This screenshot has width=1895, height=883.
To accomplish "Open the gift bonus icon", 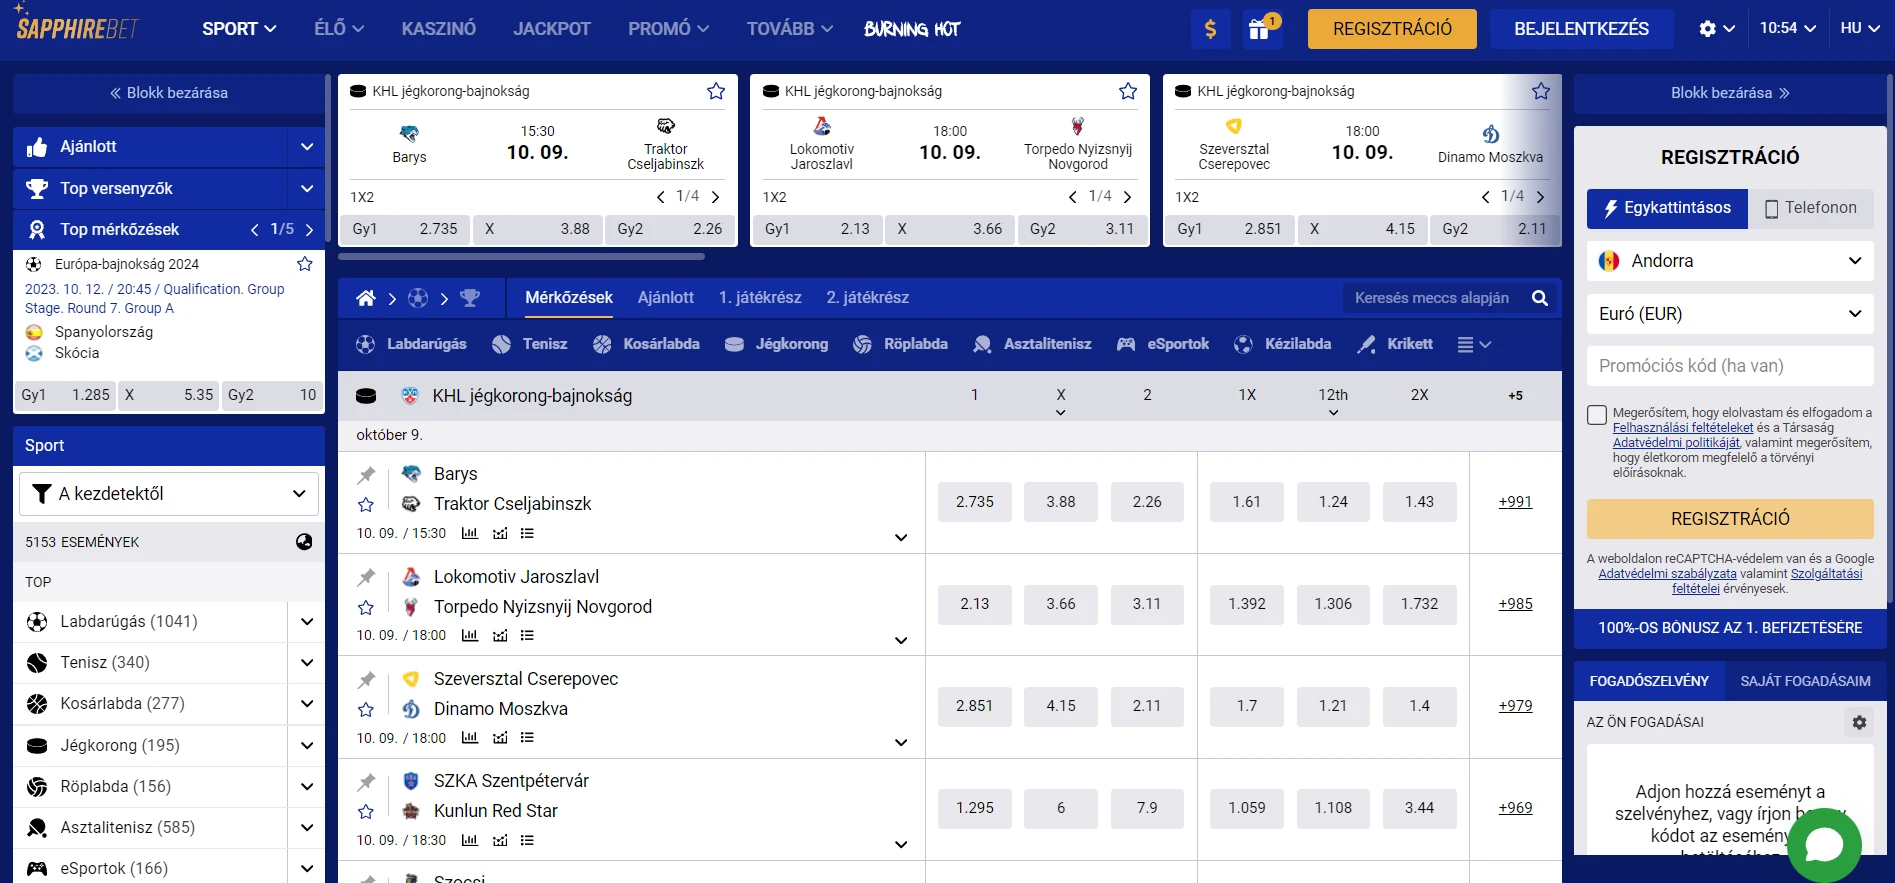I will 1260,29.
